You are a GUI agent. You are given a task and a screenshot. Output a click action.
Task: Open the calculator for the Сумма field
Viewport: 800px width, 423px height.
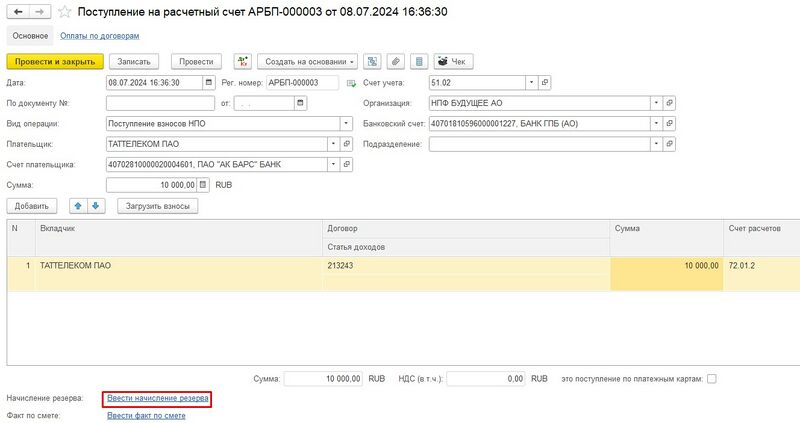(203, 185)
